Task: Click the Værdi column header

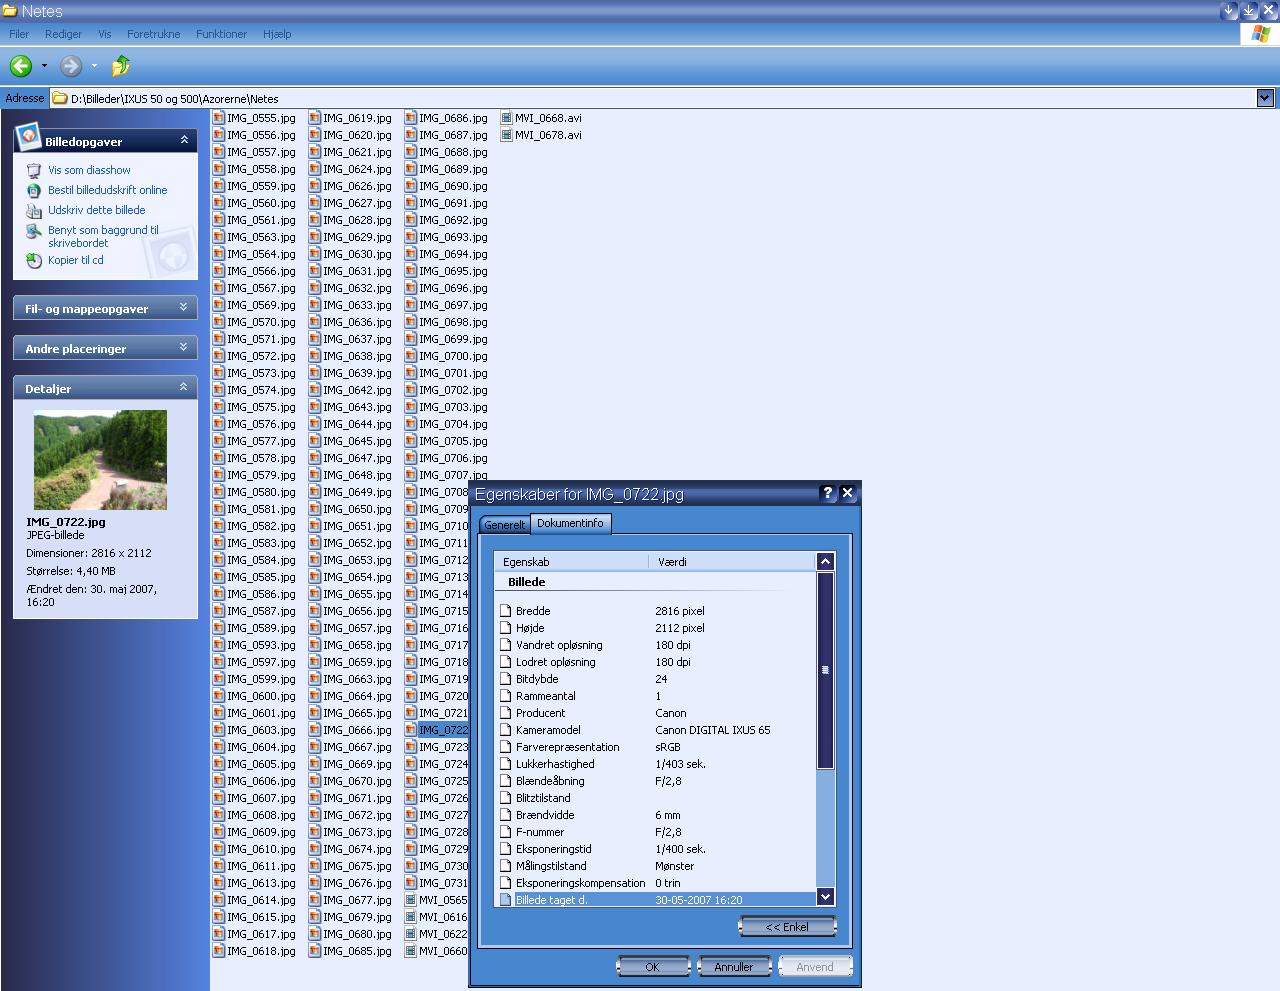Action: coord(732,562)
